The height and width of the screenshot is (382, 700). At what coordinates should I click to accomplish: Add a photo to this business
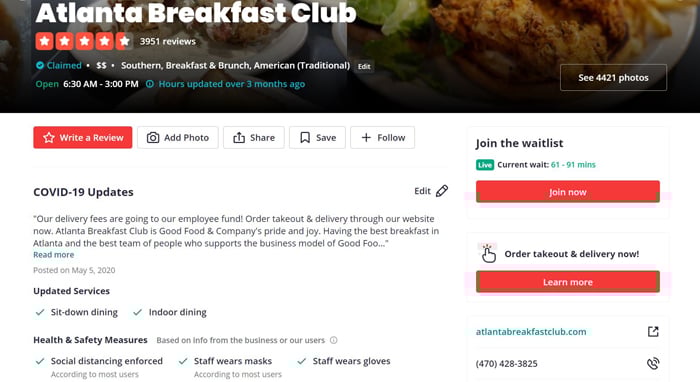pos(178,137)
